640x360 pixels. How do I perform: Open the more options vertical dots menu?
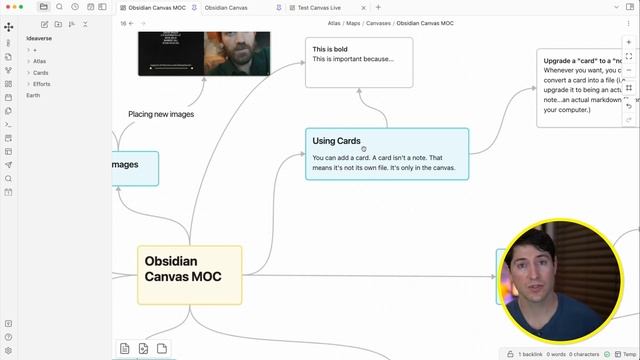point(628,23)
